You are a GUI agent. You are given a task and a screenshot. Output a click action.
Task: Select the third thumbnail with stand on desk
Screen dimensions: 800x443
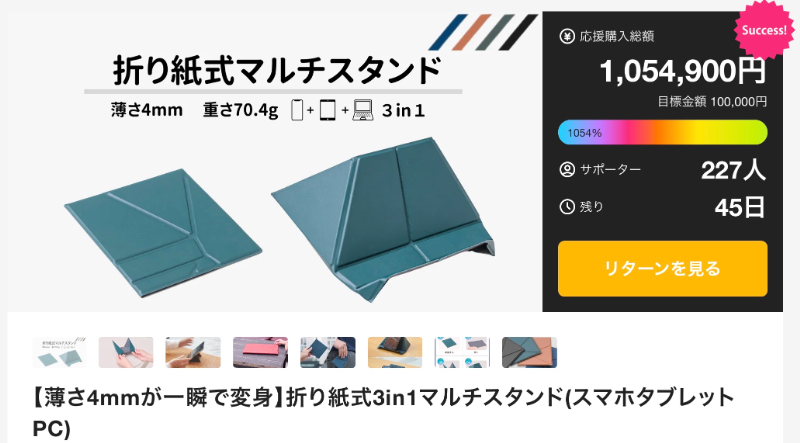click(x=193, y=352)
